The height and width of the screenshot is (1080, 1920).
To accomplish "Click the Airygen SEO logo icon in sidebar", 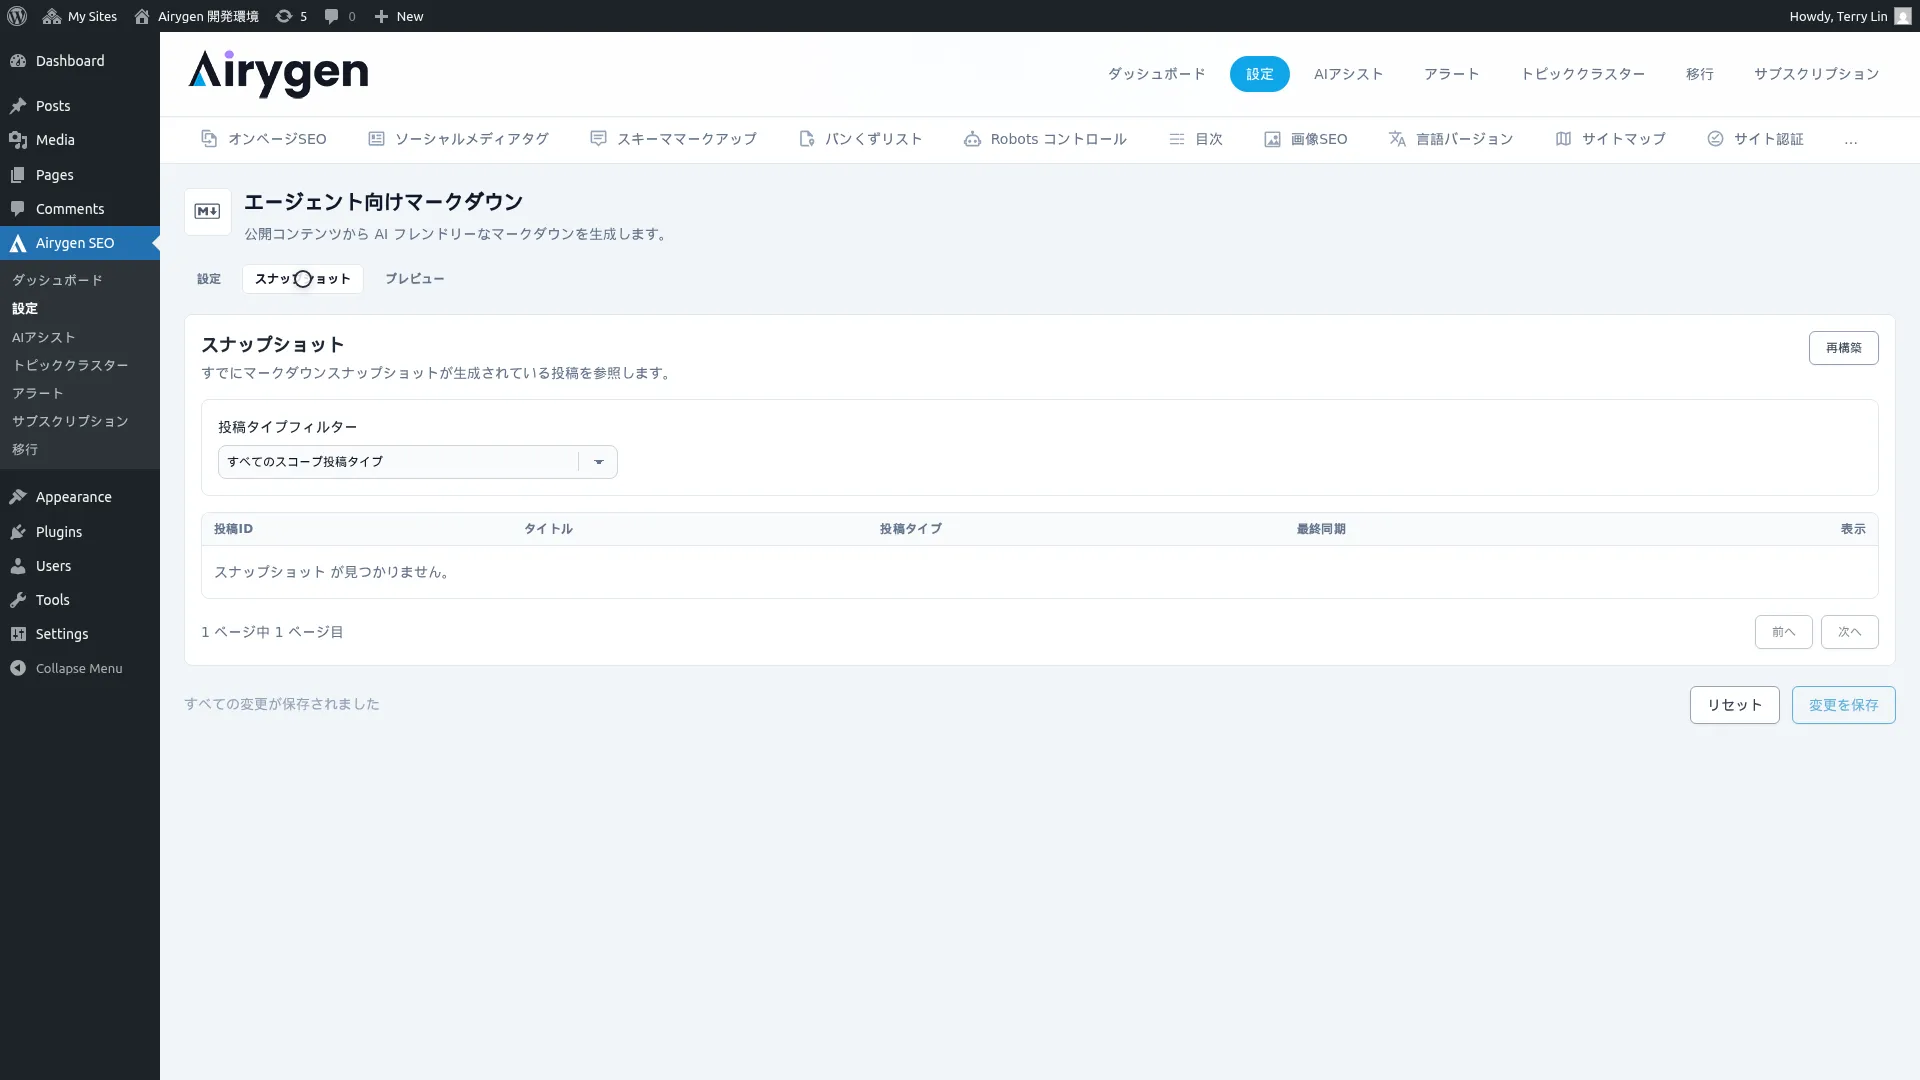I will [18, 243].
